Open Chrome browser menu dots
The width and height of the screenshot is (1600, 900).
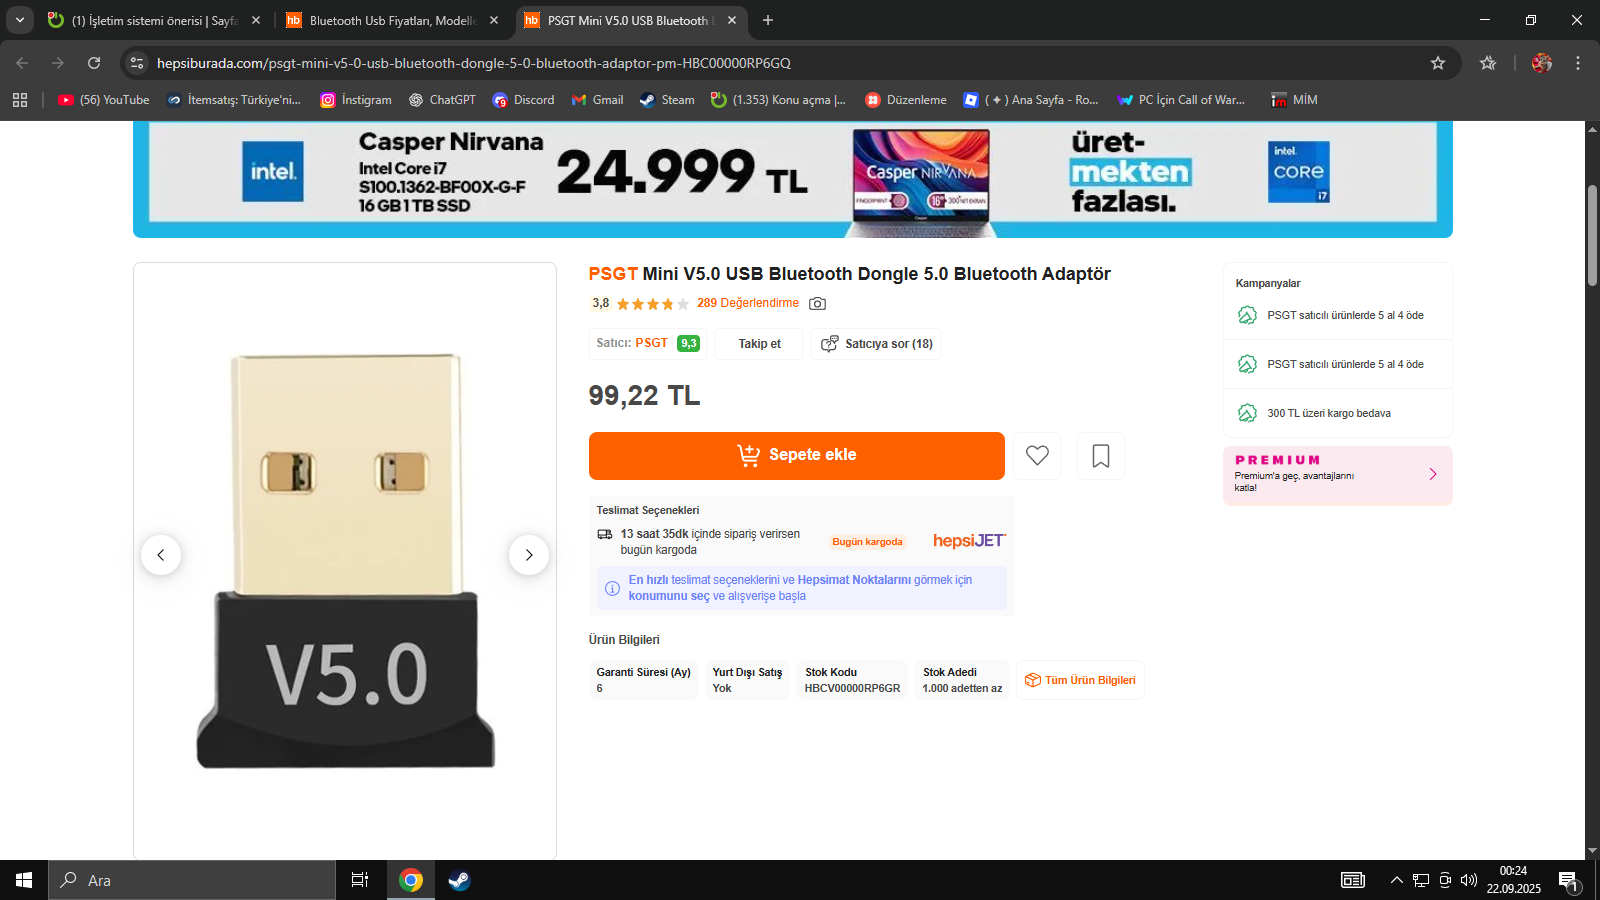[1578, 63]
